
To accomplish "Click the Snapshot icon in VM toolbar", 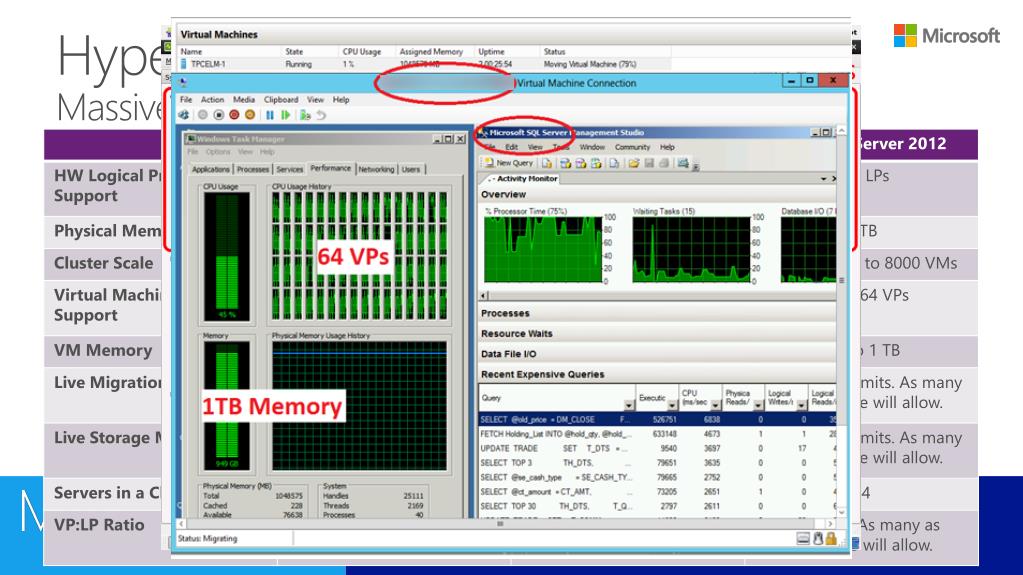I will pyautogui.click(x=305, y=115).
